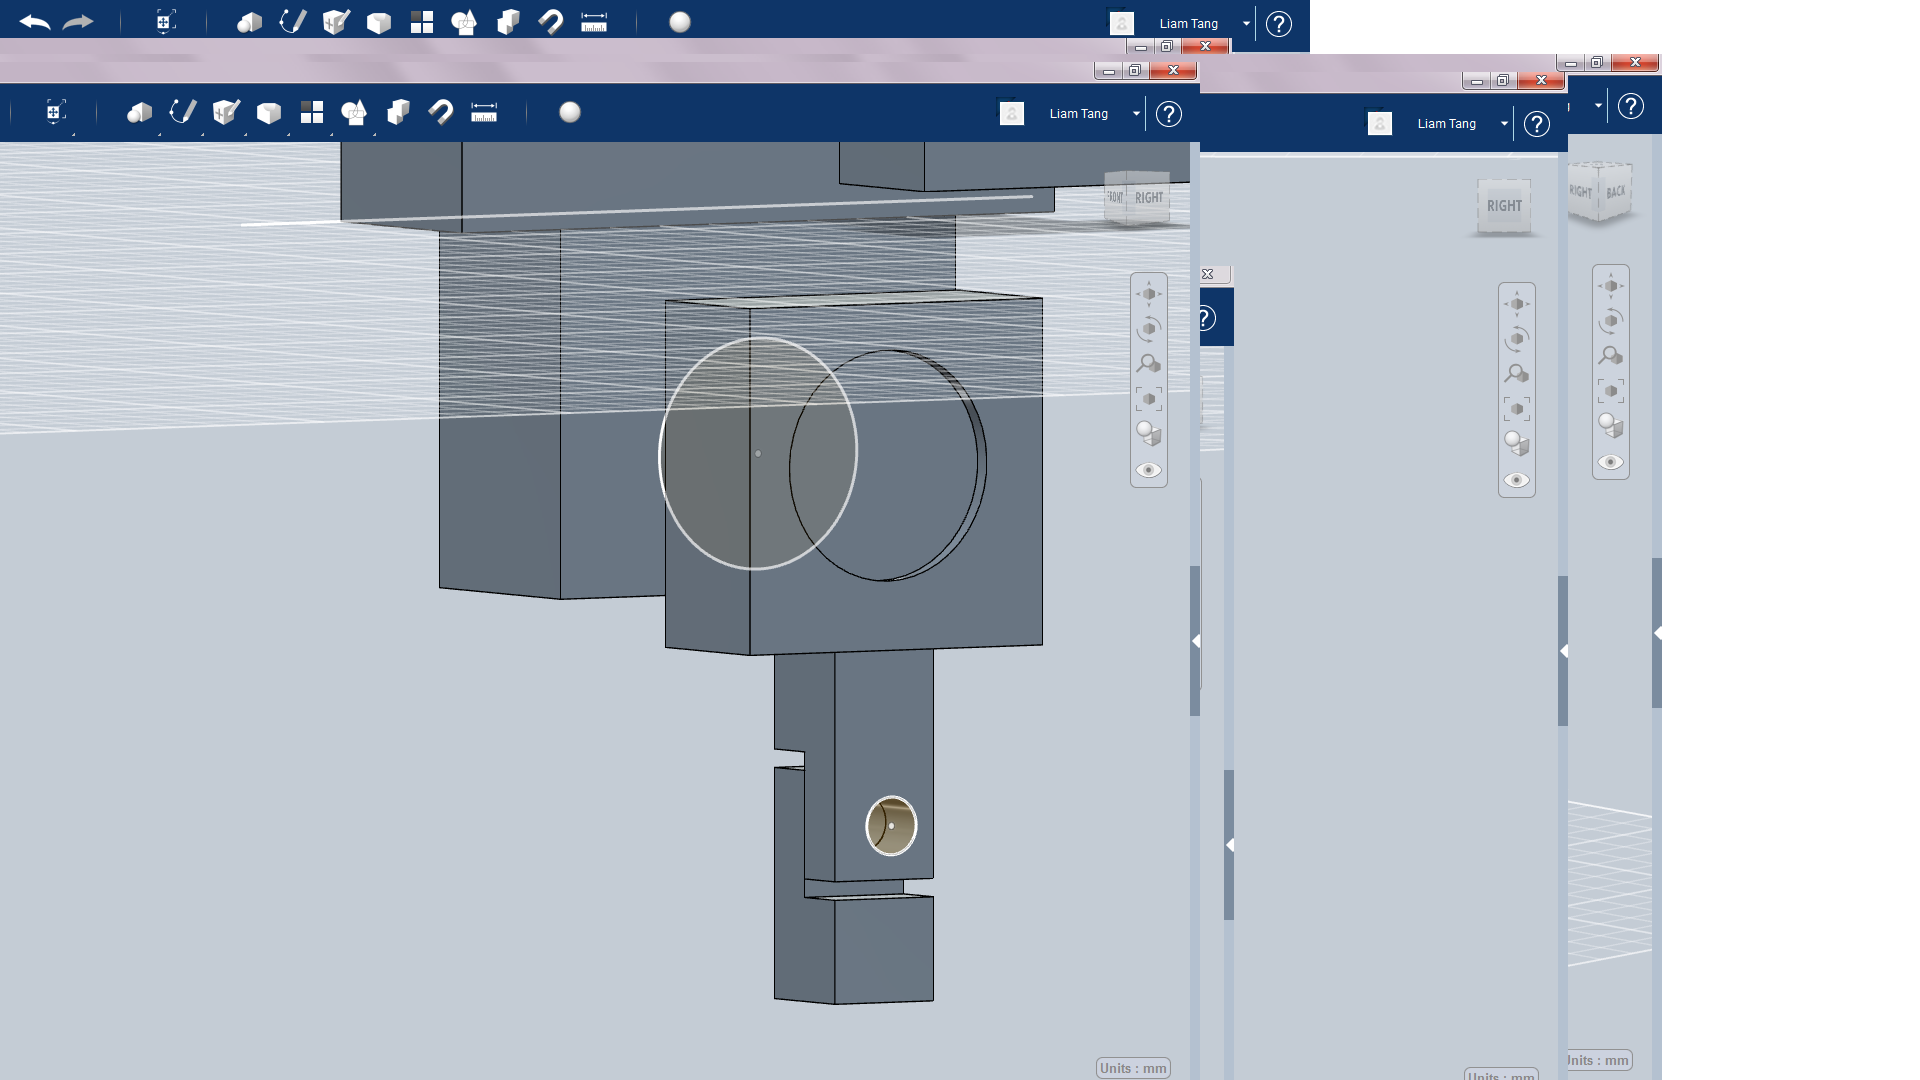
Task: Click Redo arrow in the topmost toolbar
Action: click(78, 22)
